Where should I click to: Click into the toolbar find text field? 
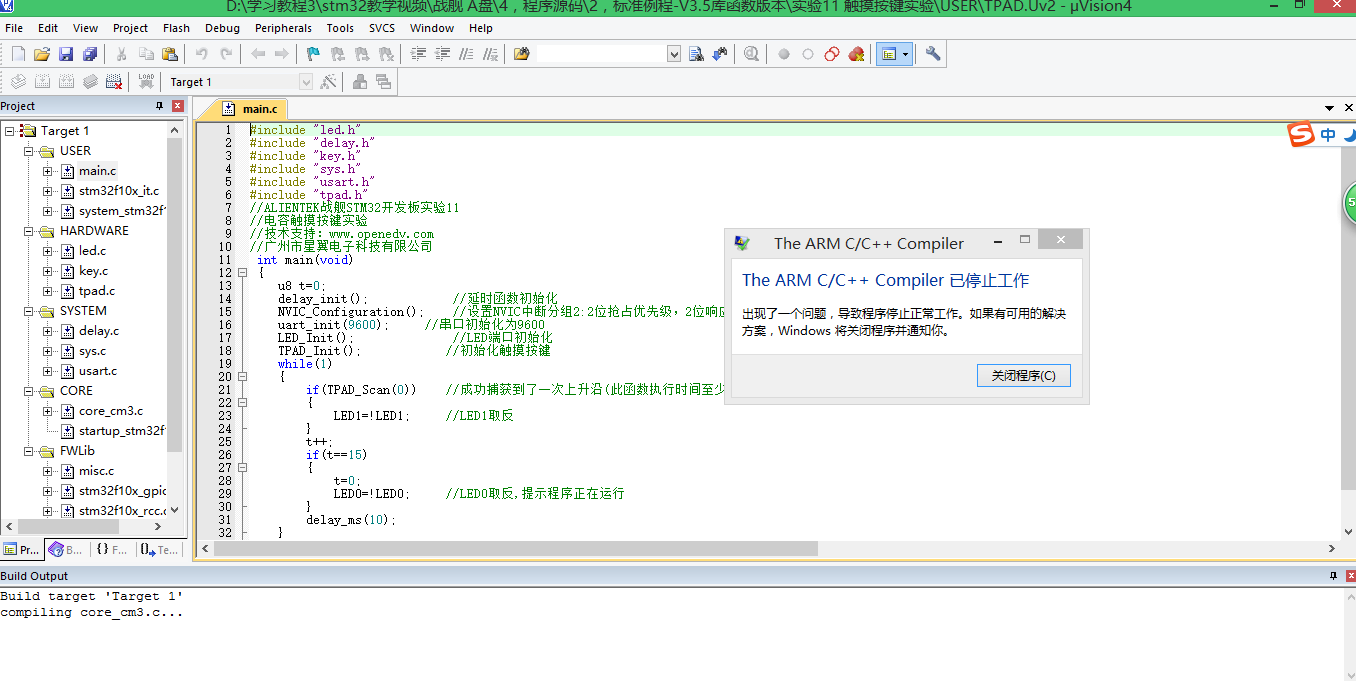tap(601, 54)
